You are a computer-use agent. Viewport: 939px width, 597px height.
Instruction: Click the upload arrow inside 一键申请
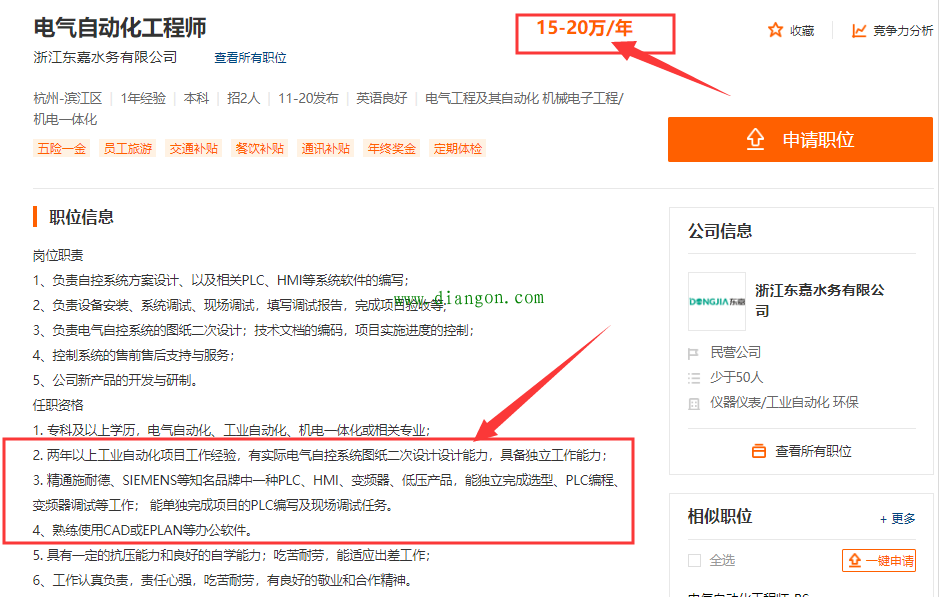click(854, 561)
